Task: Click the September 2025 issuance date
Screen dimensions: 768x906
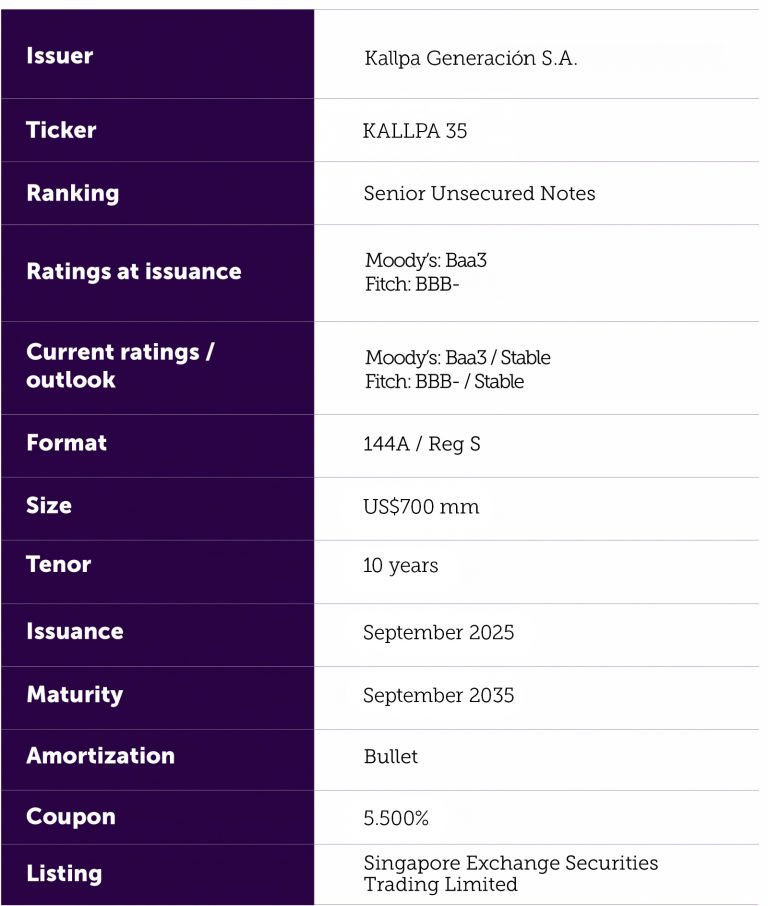Action: (x=438, y=633)
